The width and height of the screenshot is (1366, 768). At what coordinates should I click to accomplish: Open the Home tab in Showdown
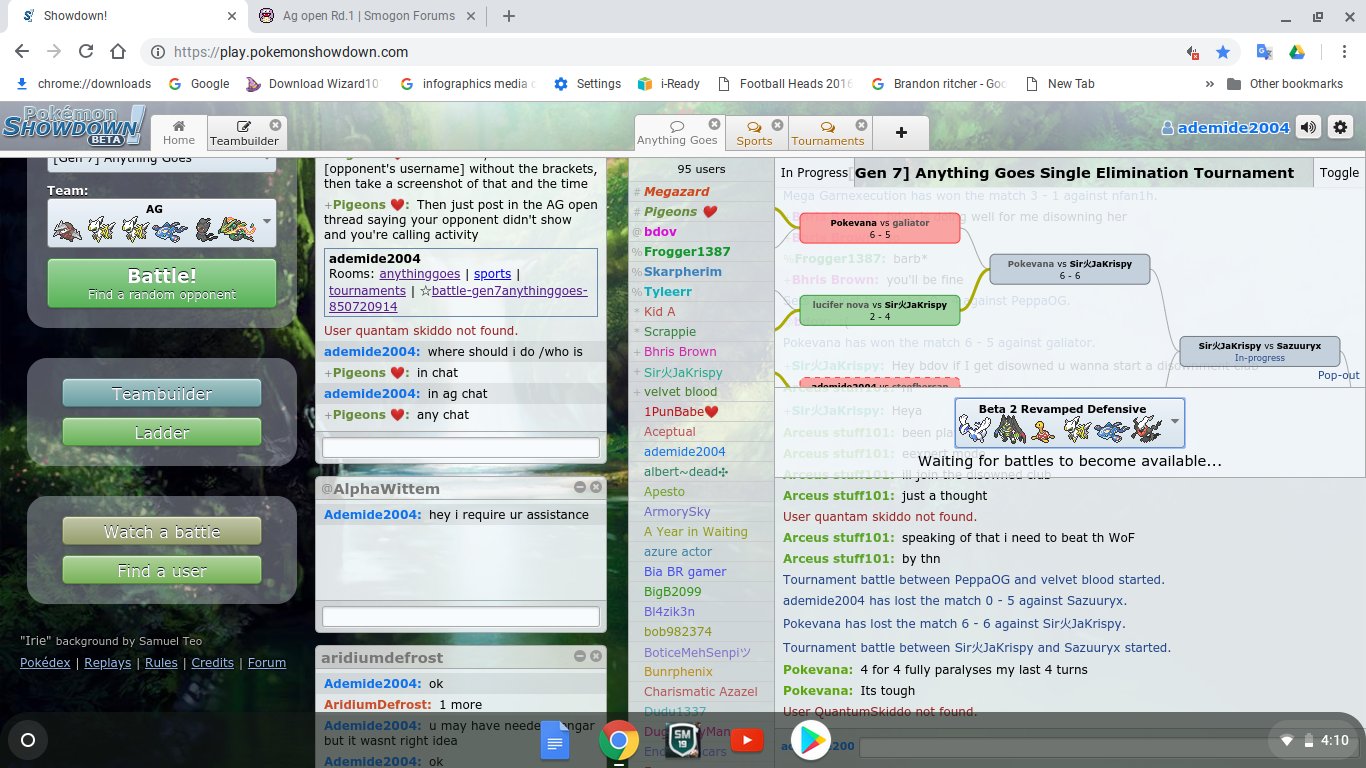[x=179, y=132]
